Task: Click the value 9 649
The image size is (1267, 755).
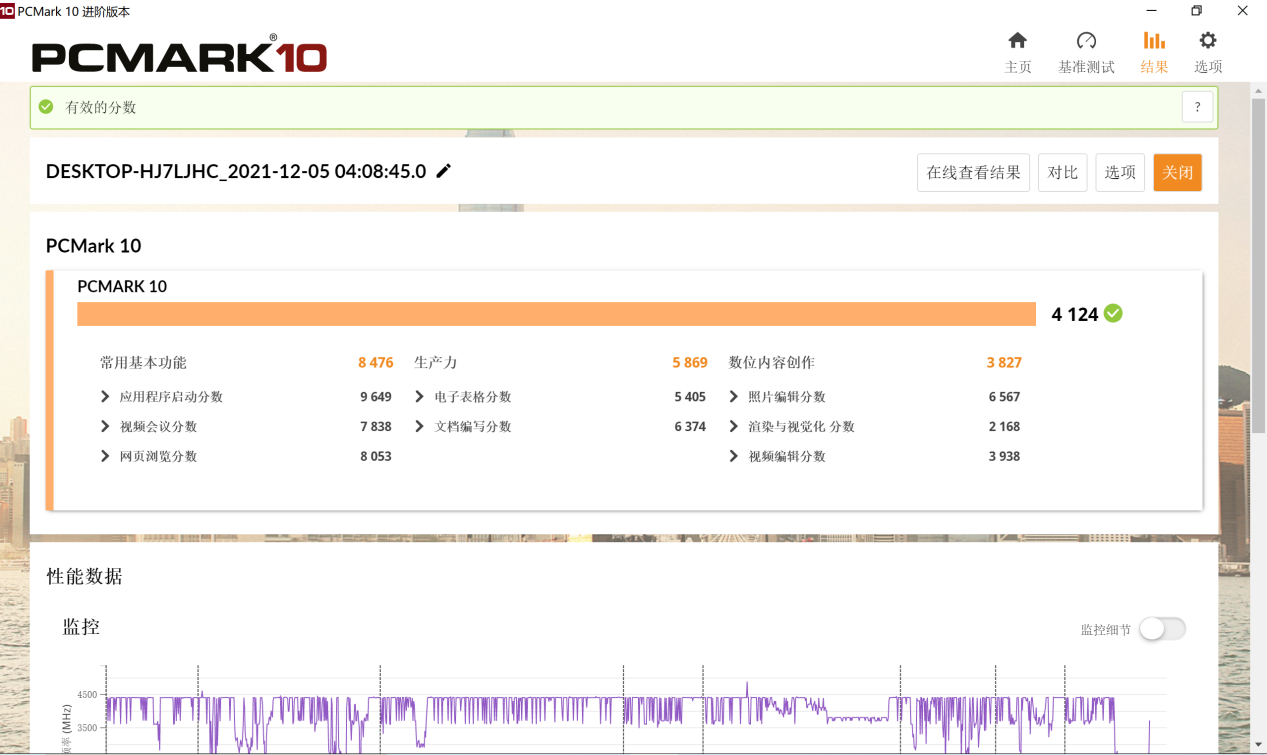Action: pos(376,397)
